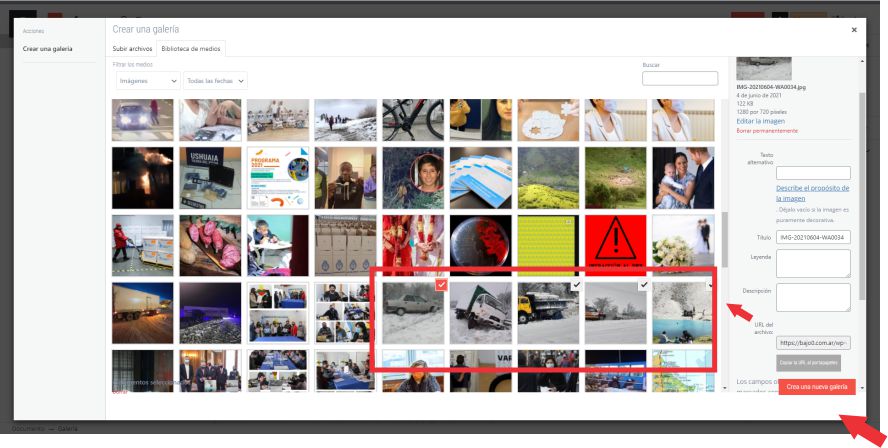888x448 pixels.
Task: Expand the Todas las fechas filter
Action: (x=215, y=80)
